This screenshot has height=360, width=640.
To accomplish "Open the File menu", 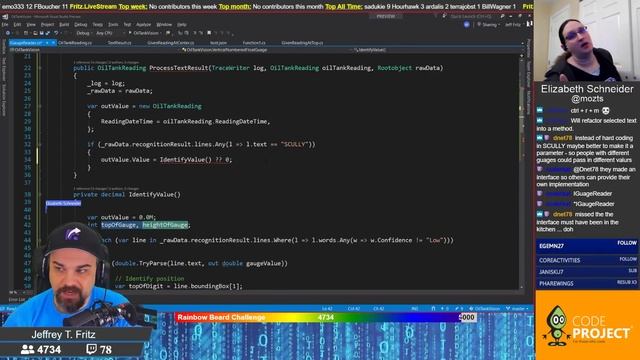I will tap(5, 25).
